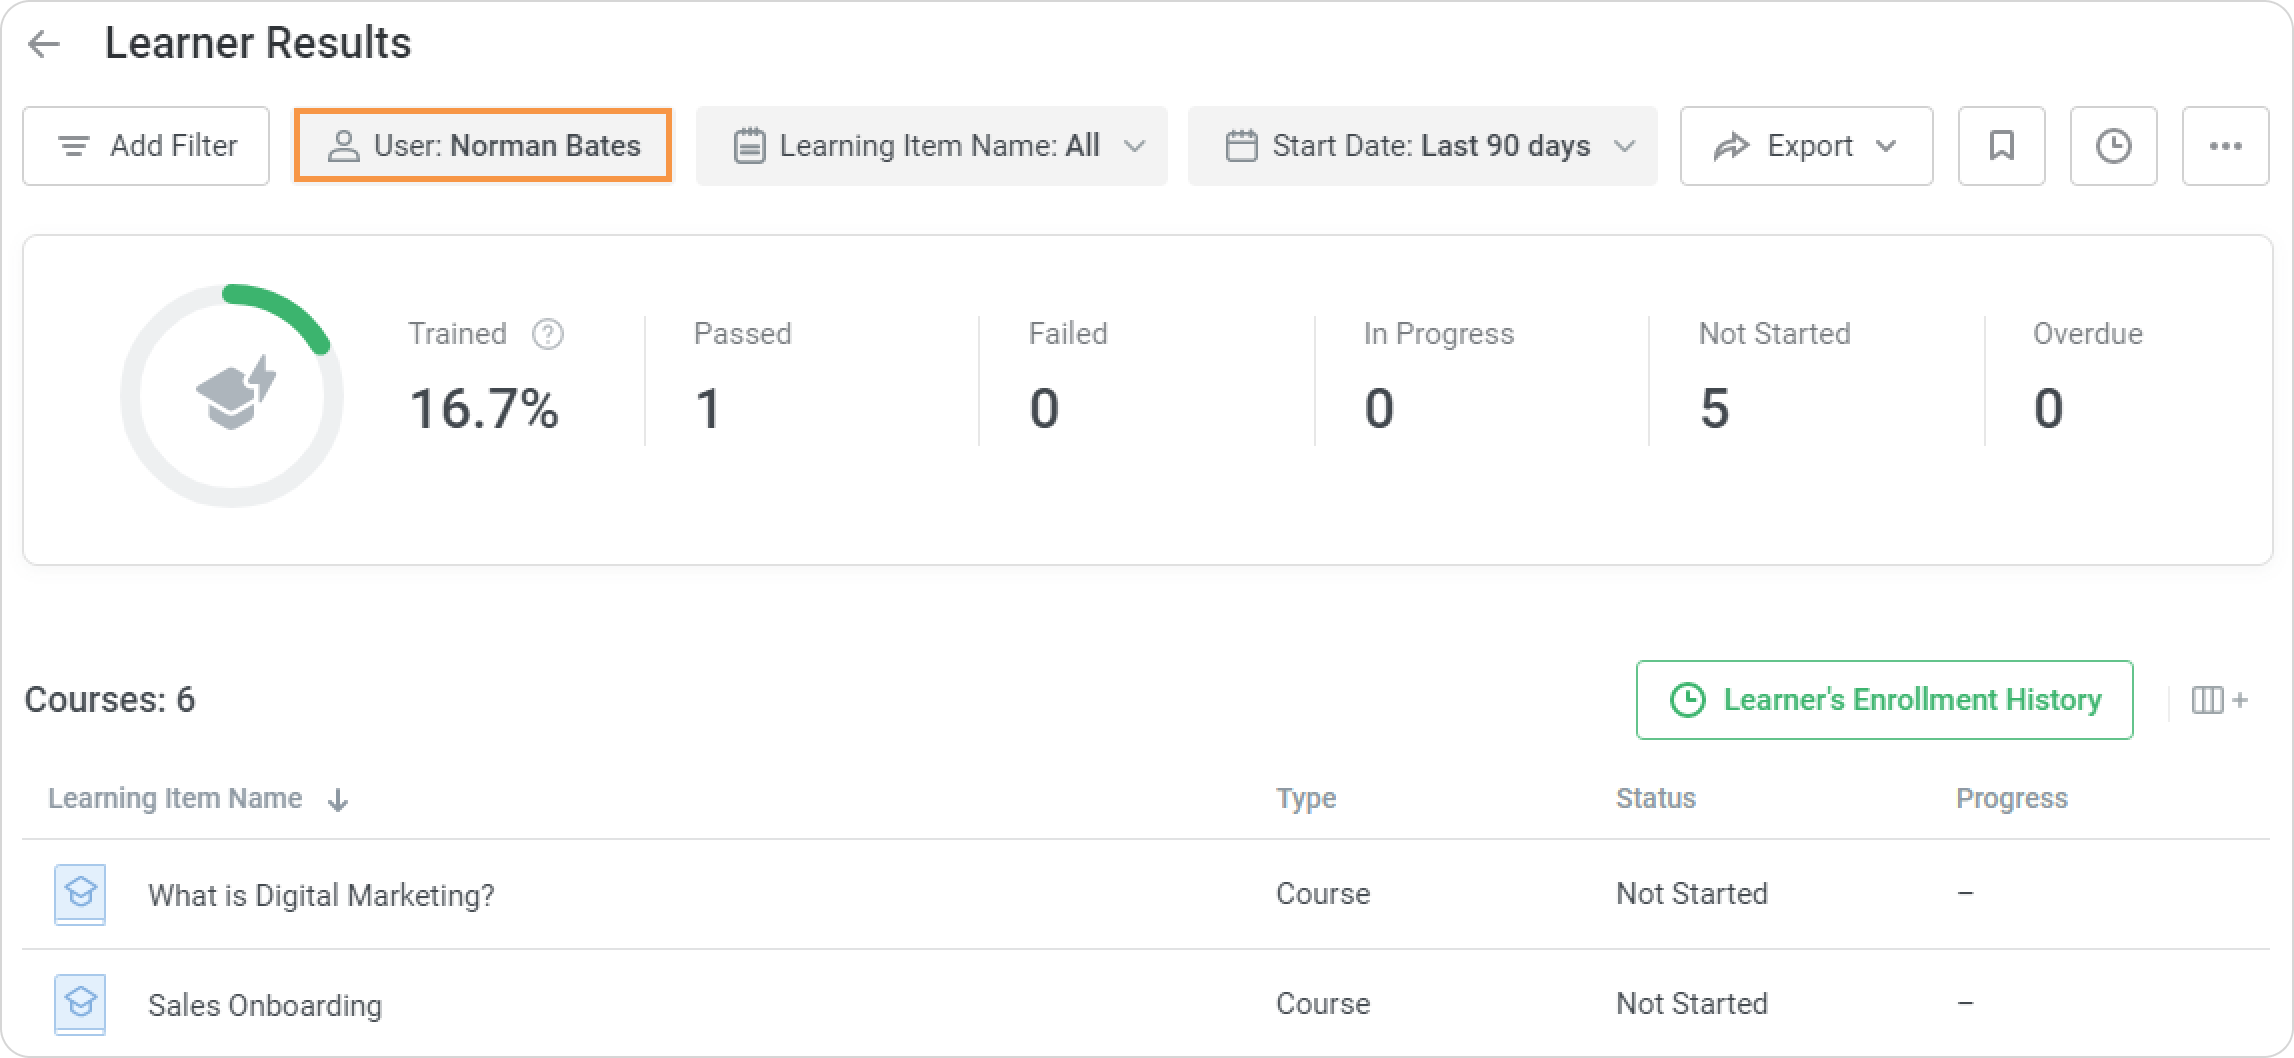The width and height of the screenshot is (2294, 1058).
Task: Click the clock schedule icon in toolbar
Action: (x=2113, y=146)
